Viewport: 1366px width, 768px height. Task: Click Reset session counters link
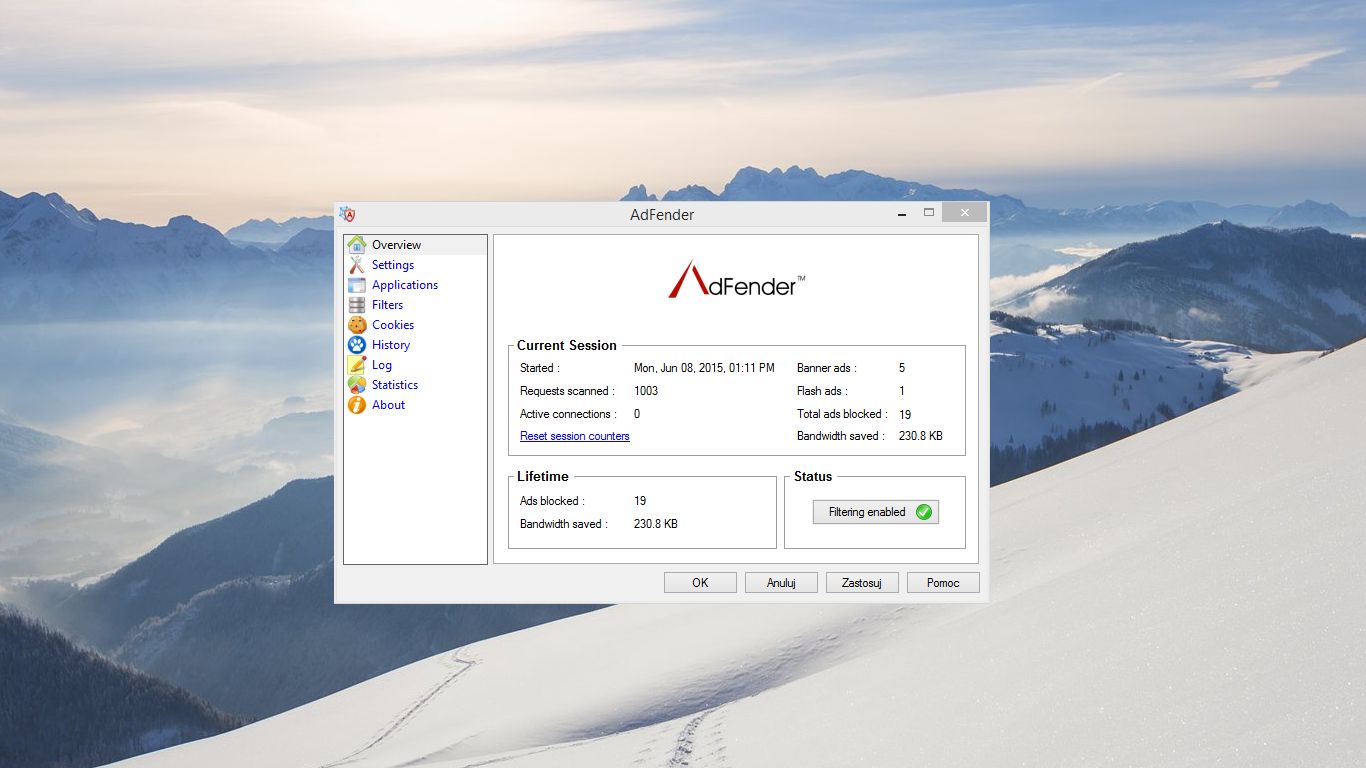(x=575, y=436)
